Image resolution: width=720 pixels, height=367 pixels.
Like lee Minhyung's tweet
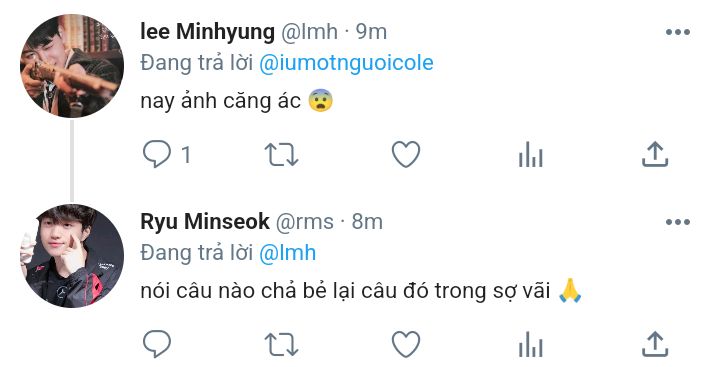[x=406, y=154]
